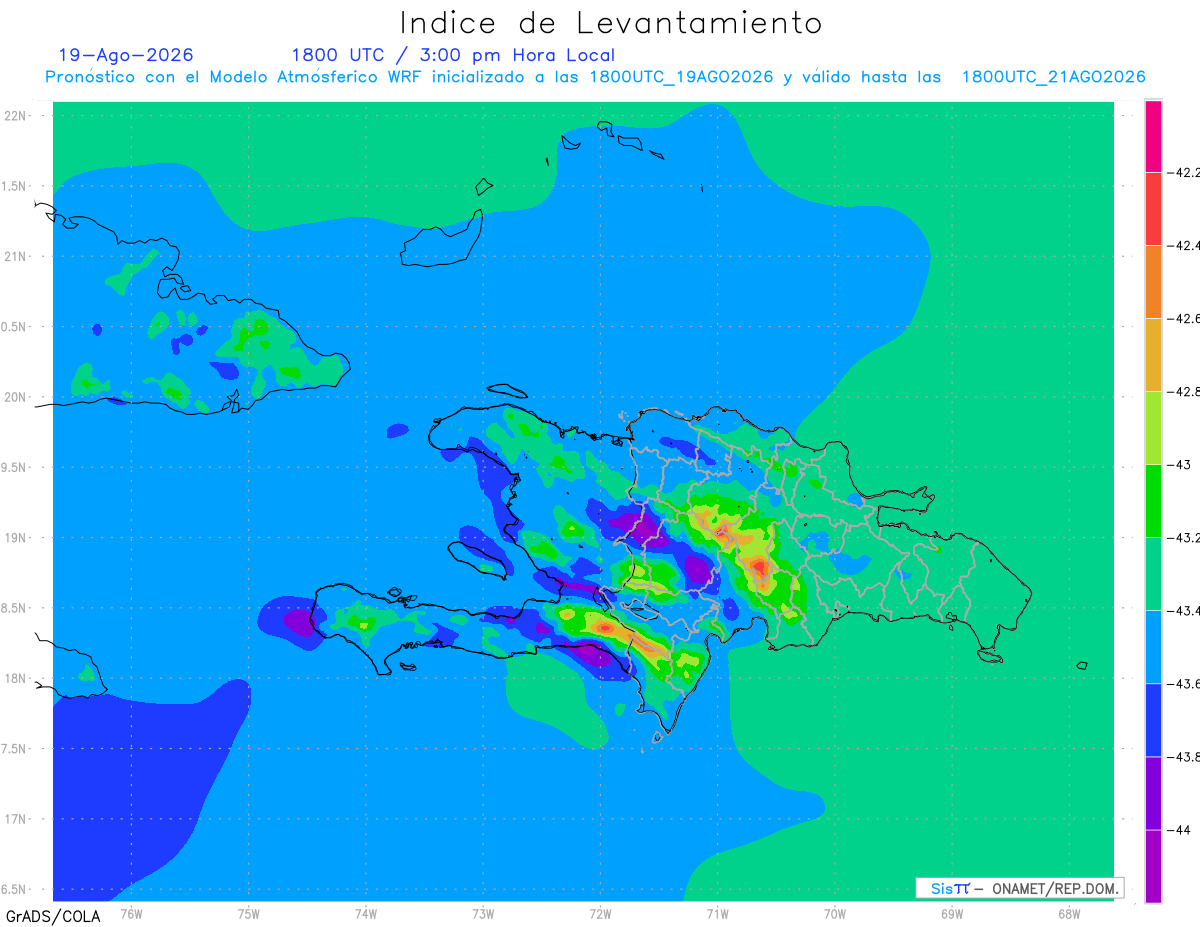Click the '76W' longitude label
Screen dimensions: 1200x927
coord(131,913)
